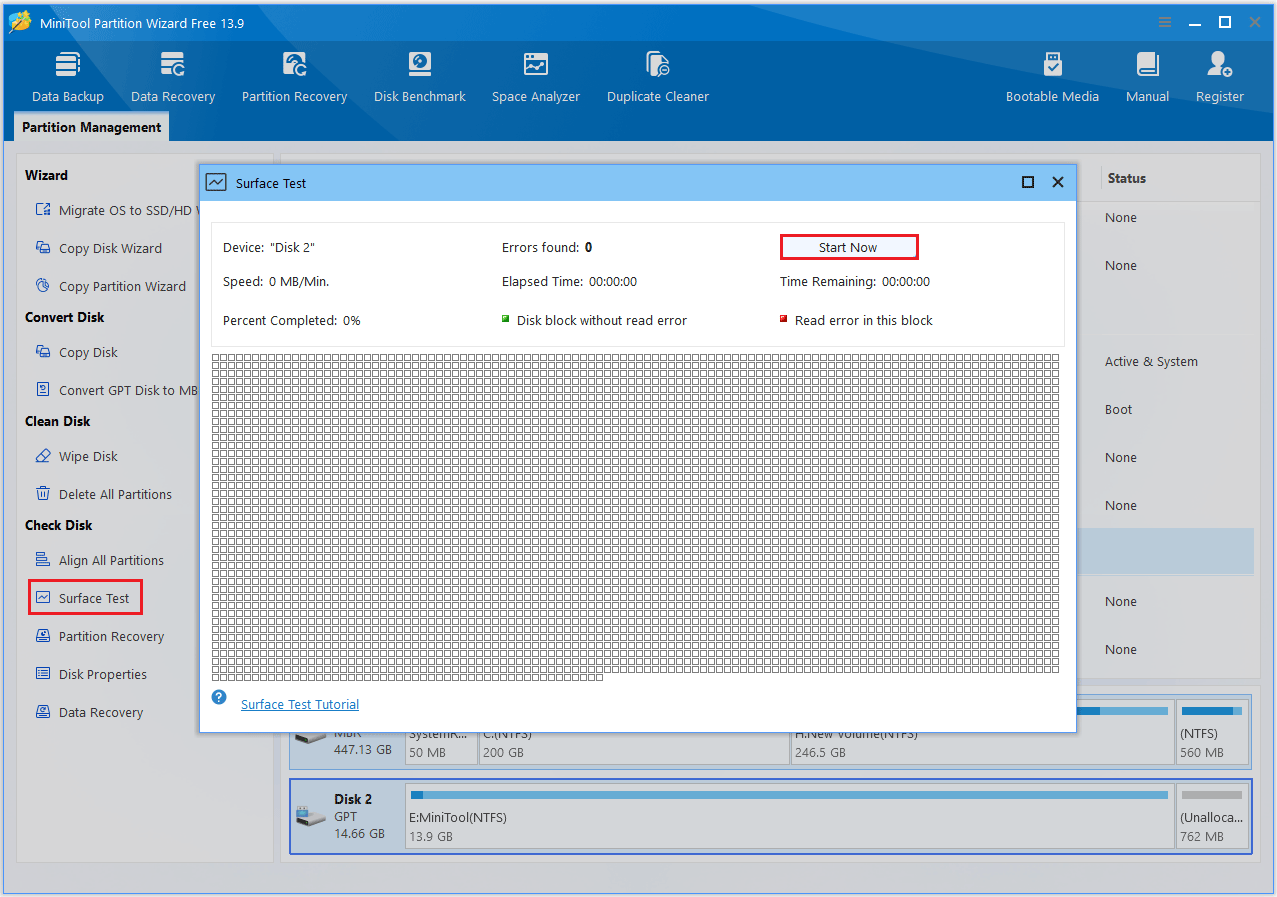Click Partition Recovery in the sidebar

(99, 636)
